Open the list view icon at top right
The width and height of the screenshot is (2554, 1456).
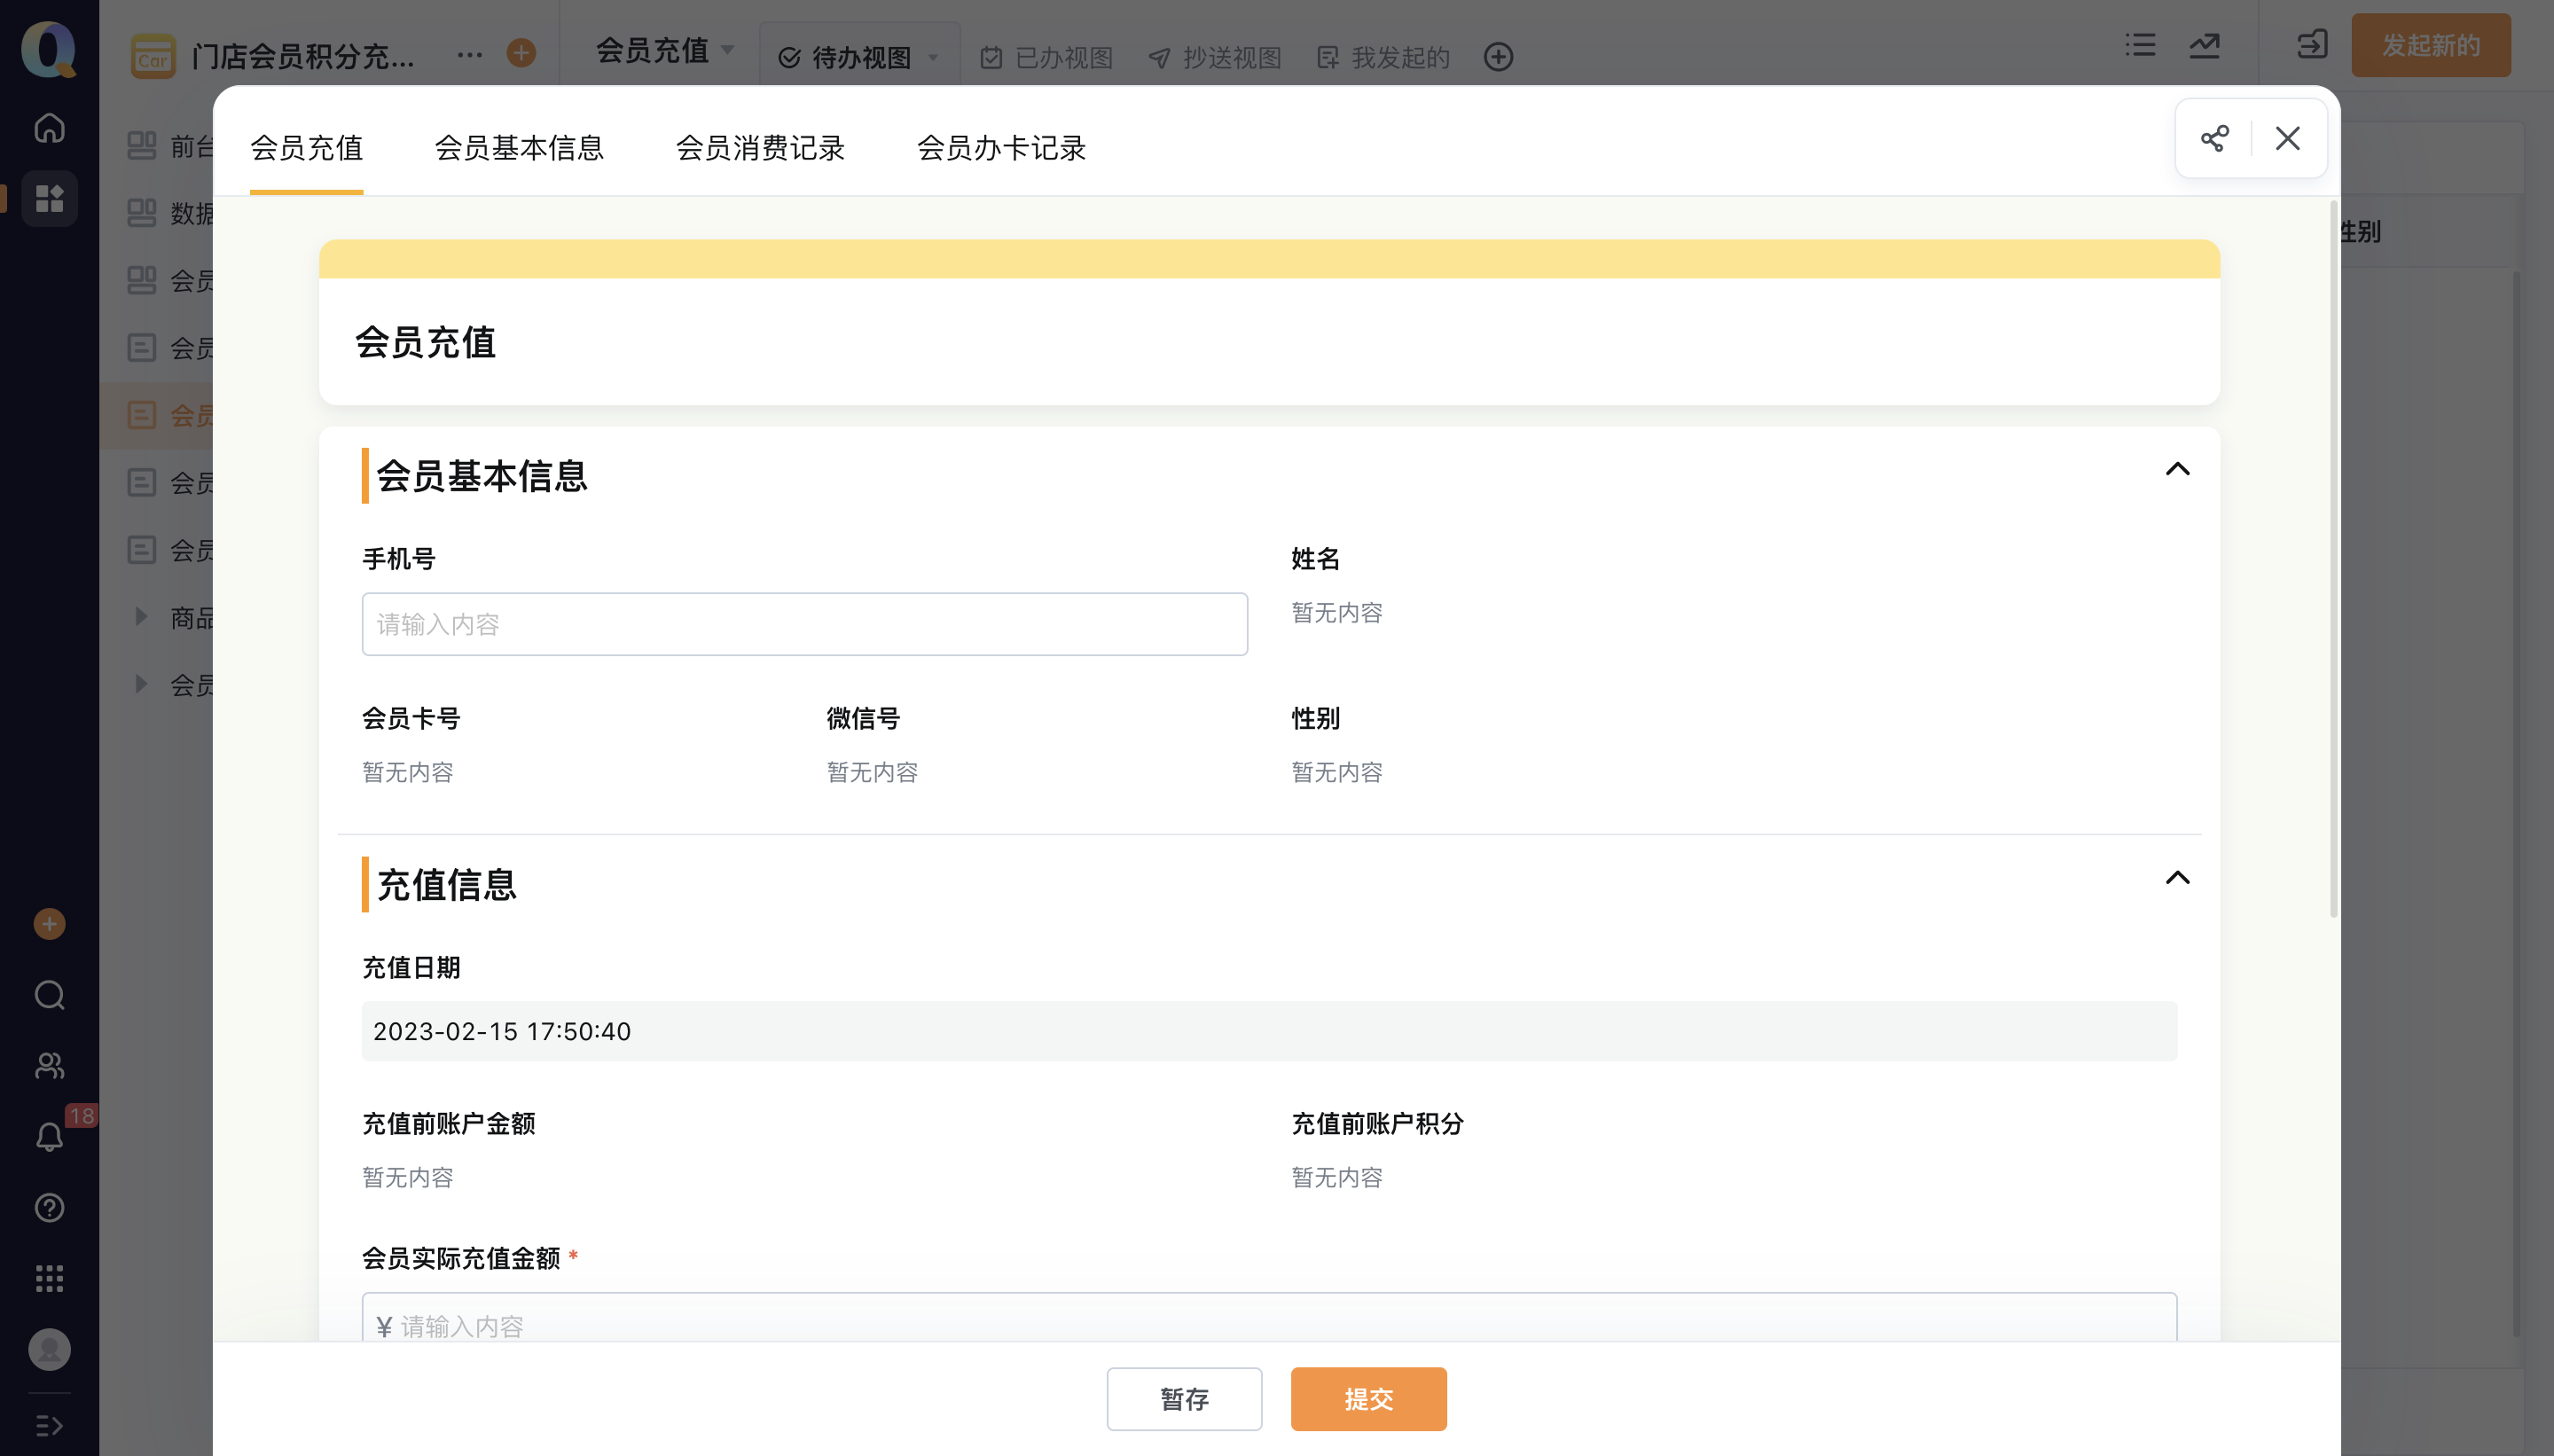point(2140,45)
